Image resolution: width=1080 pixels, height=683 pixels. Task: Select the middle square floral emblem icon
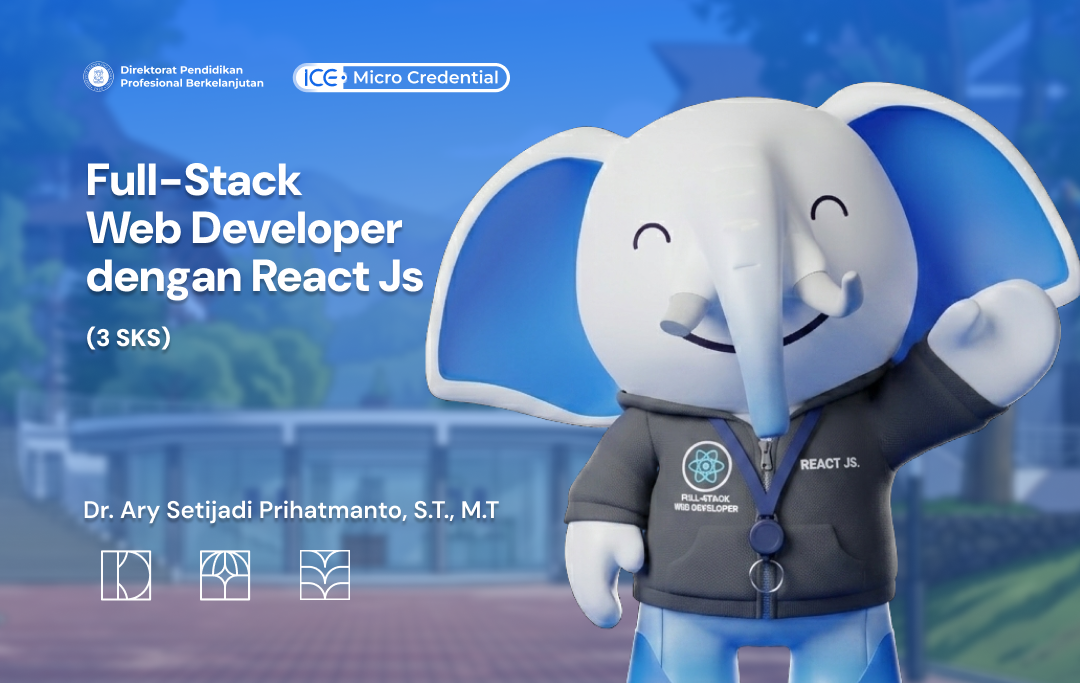coord(225,575)
